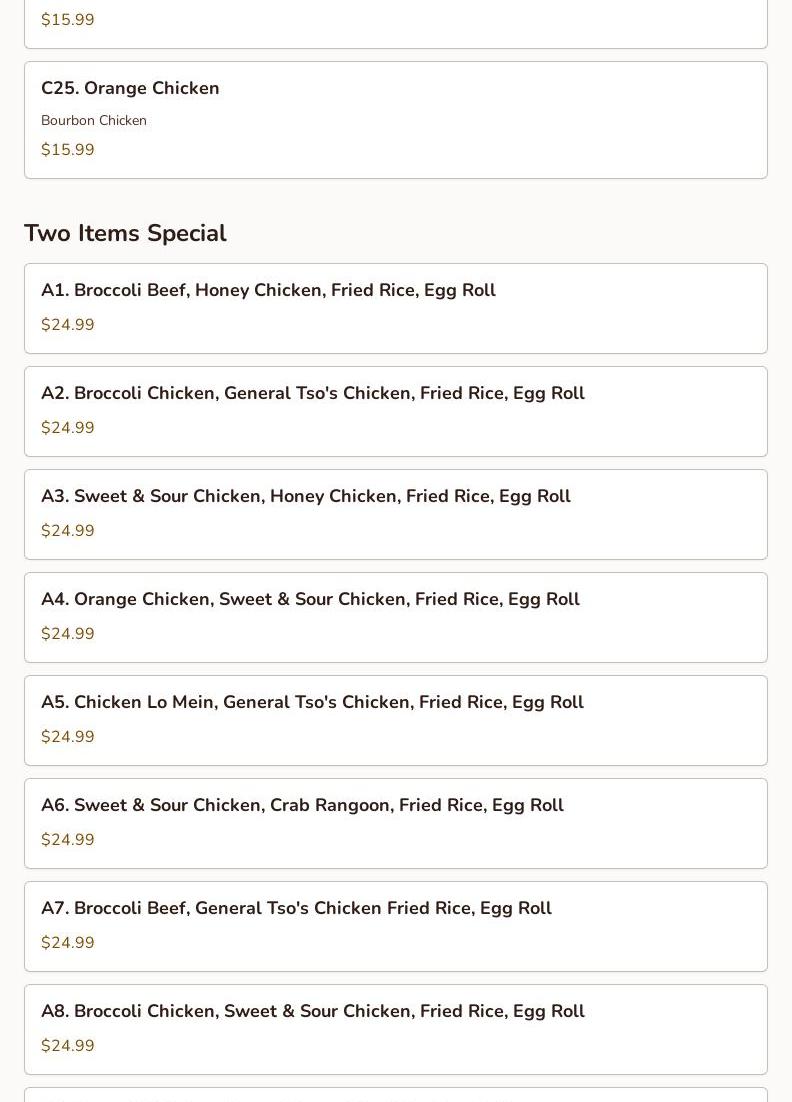Open A8 Broccoli Chicken, Sweet & Sour combo

(x=312, y=1012)
